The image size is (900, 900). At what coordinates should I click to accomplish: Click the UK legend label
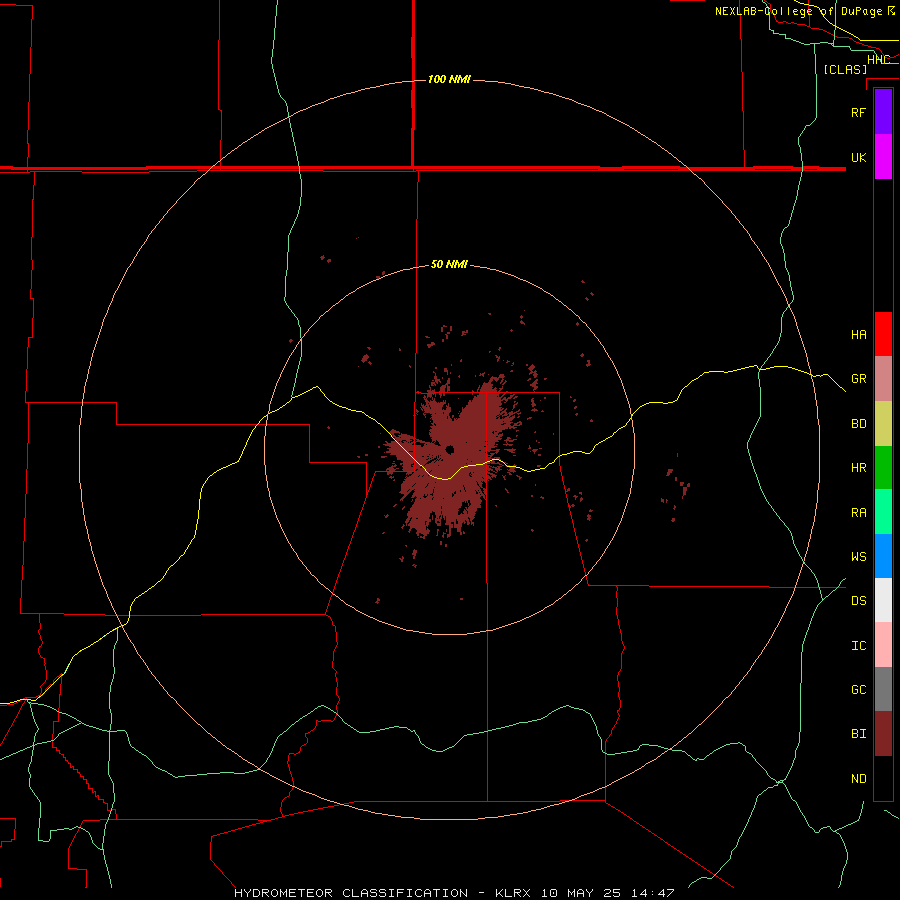[x=858, y=157]
